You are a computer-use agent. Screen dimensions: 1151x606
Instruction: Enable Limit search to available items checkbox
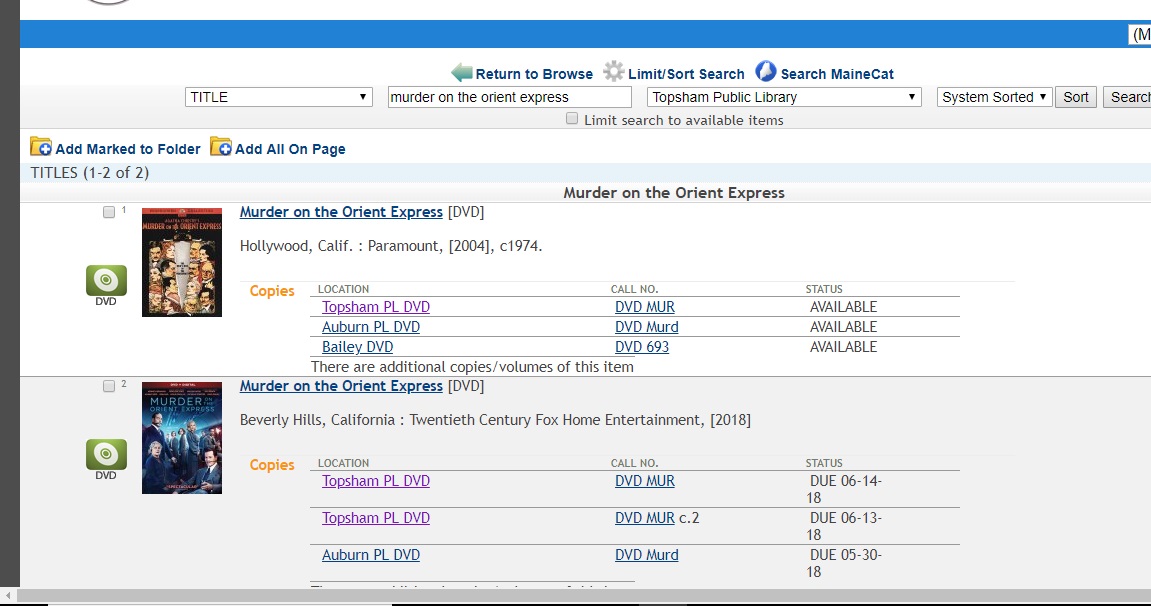(x=572, y=119)
